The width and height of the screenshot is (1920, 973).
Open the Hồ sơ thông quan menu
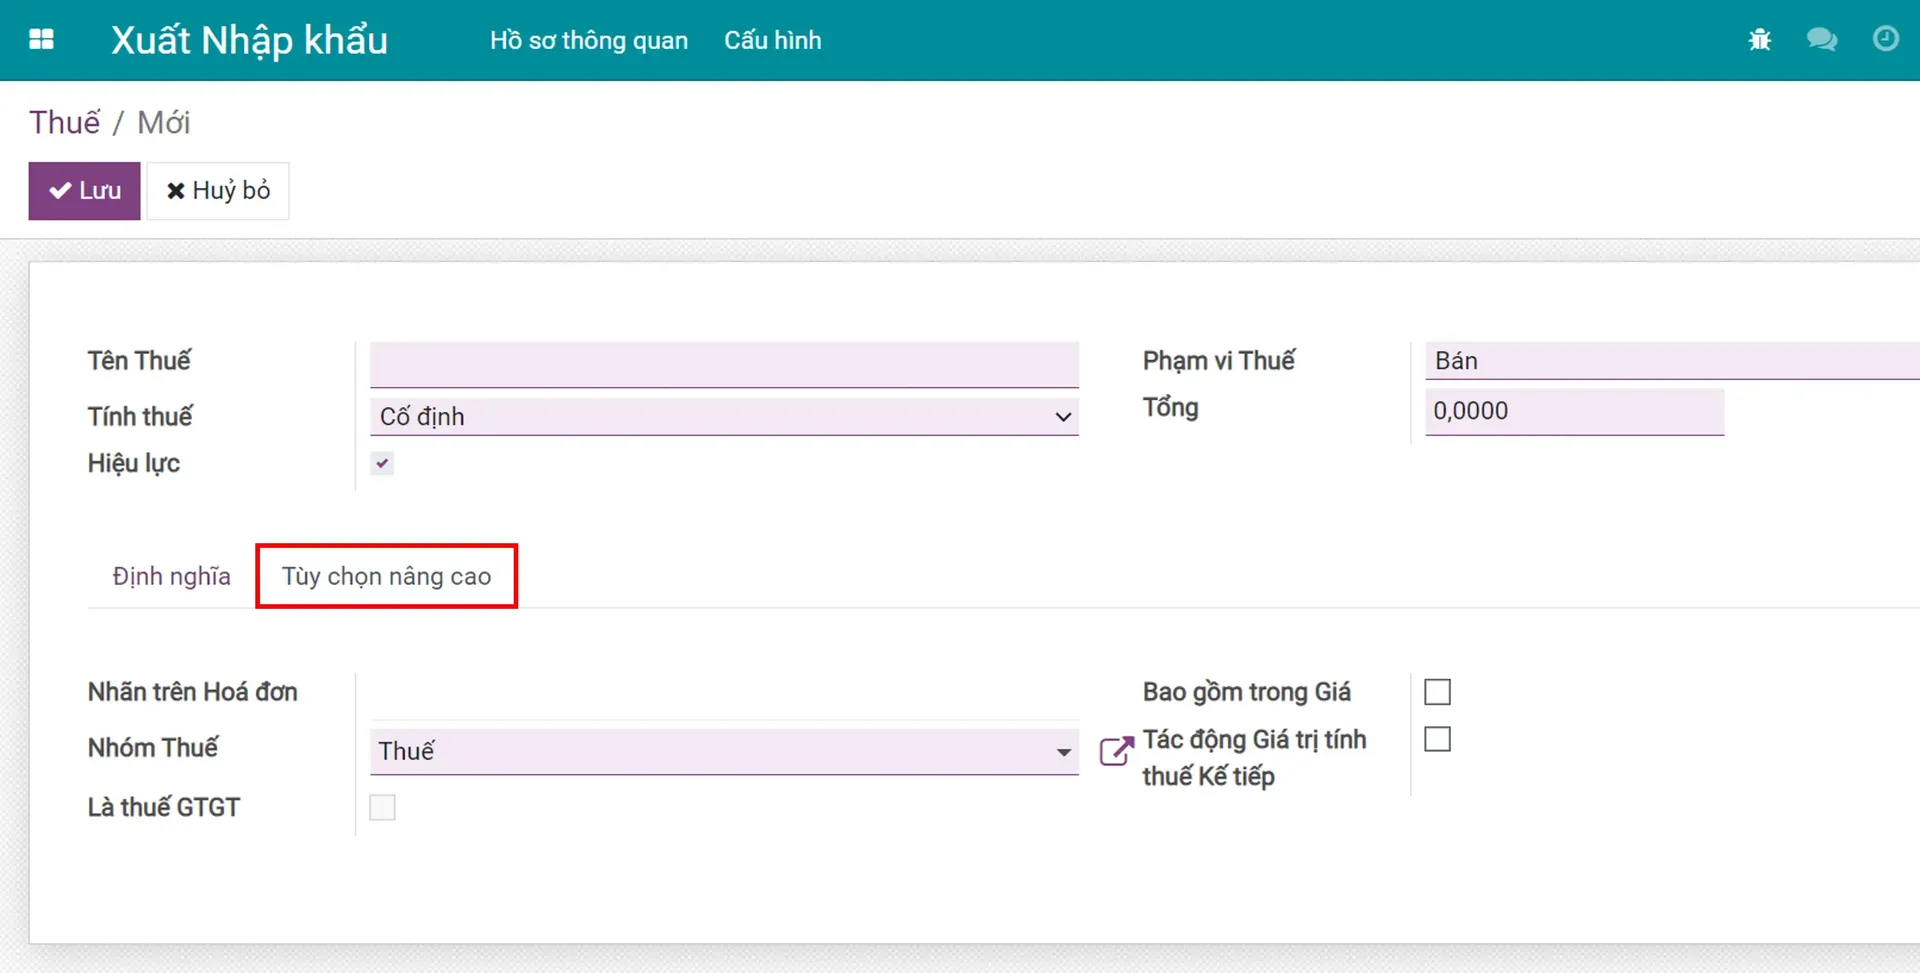(588, 40)
